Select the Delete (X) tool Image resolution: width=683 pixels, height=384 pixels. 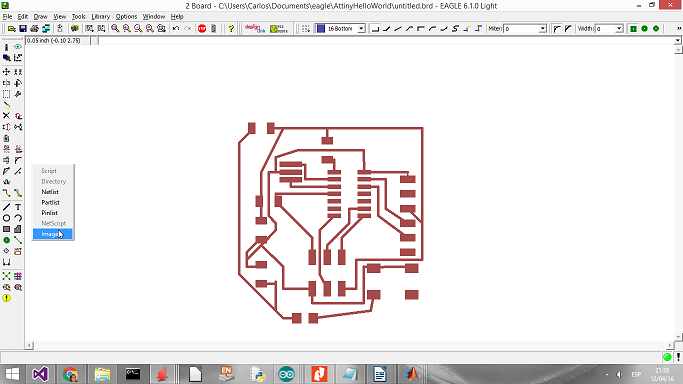coord(7,116)
